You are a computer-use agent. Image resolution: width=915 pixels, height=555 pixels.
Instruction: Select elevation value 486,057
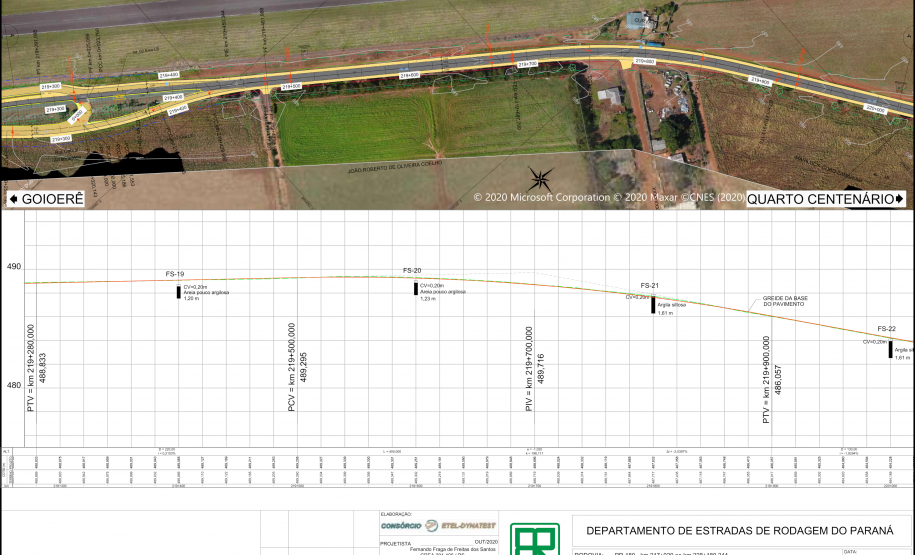coord(778,380)
